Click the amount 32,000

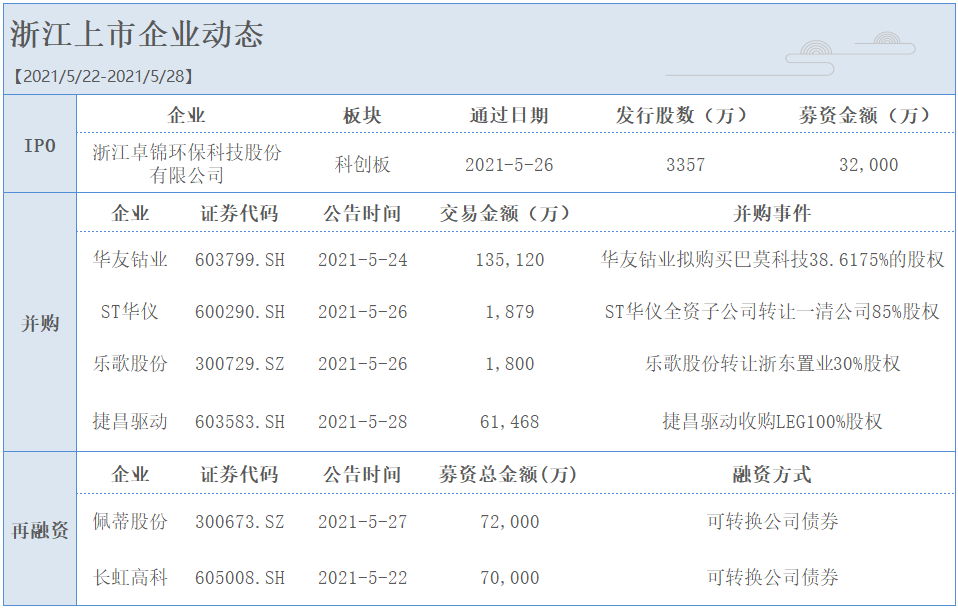(868, 165)
